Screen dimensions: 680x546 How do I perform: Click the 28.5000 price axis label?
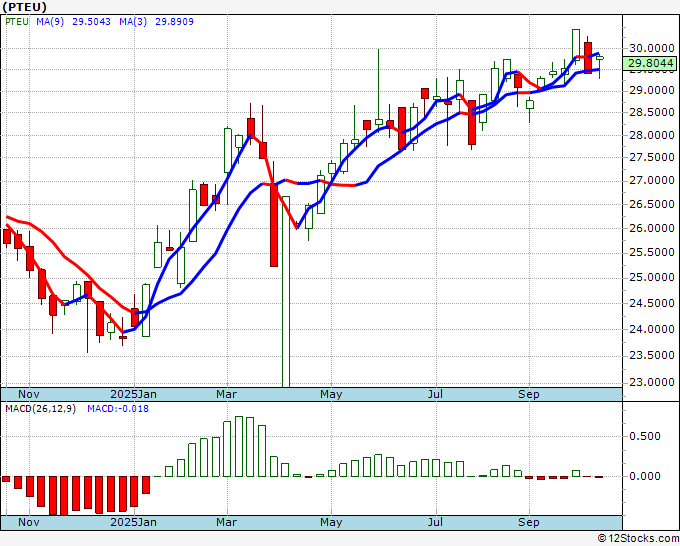point(652,112)
